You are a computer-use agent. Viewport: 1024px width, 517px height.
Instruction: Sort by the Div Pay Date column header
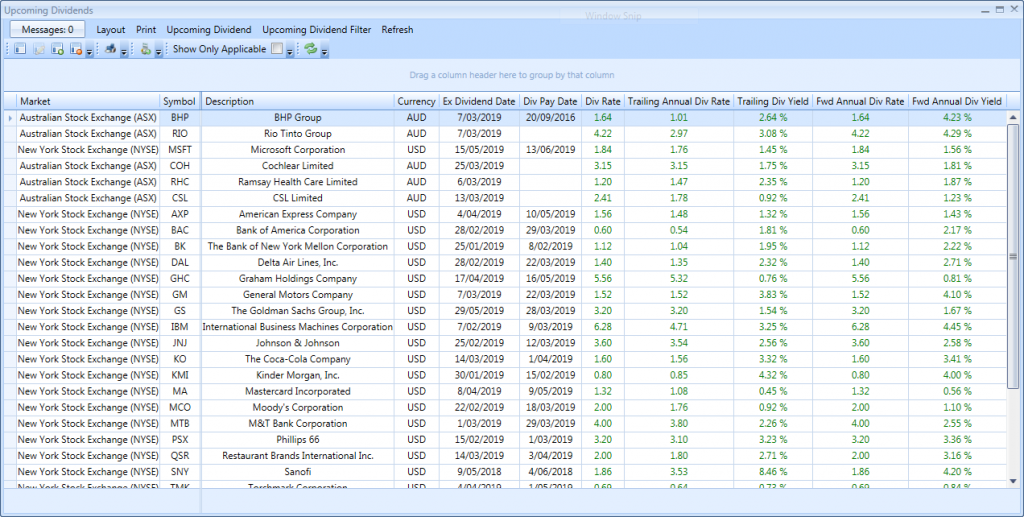[x=550, y=101]
